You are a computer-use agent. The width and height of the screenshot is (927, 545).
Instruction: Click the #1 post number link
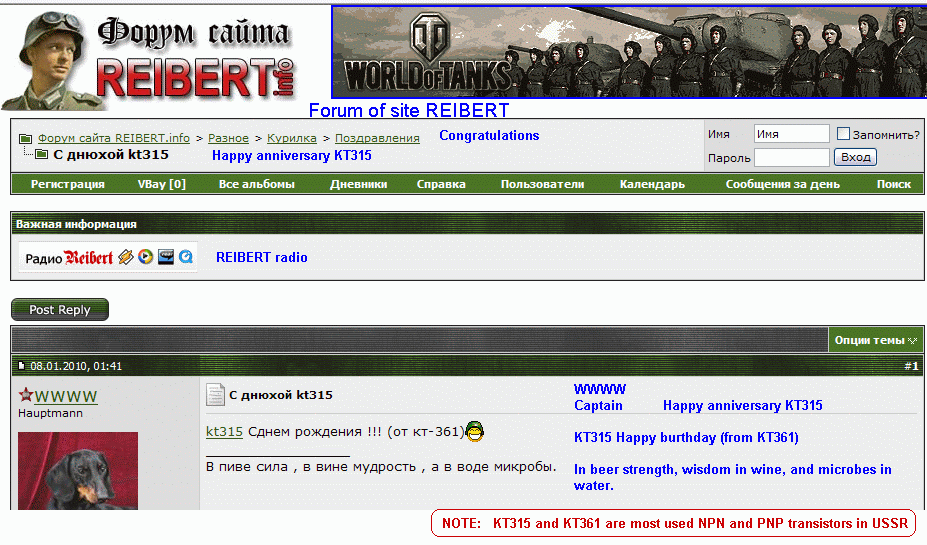[x=911, y=366]
